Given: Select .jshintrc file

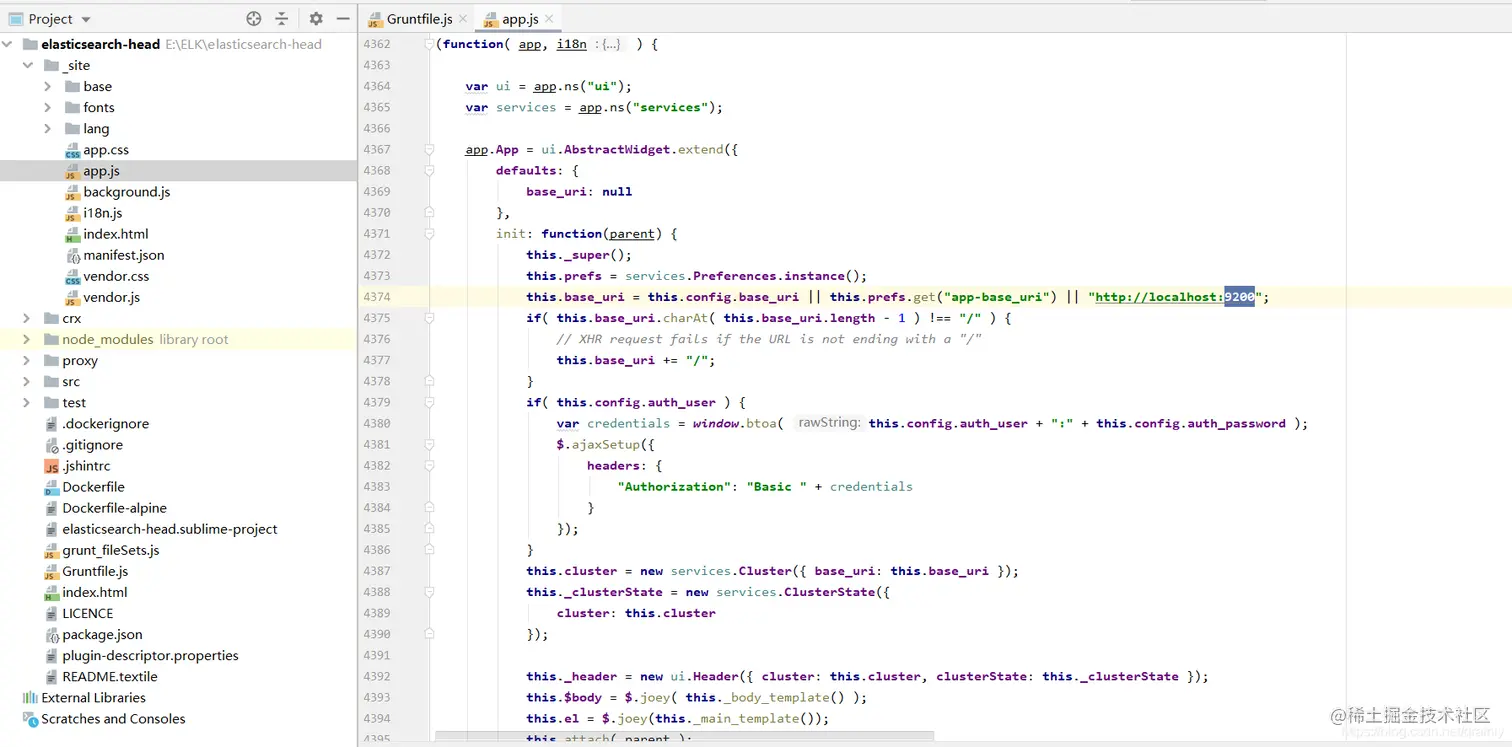Looking at the screenshot, I should (x=86, y=466).
